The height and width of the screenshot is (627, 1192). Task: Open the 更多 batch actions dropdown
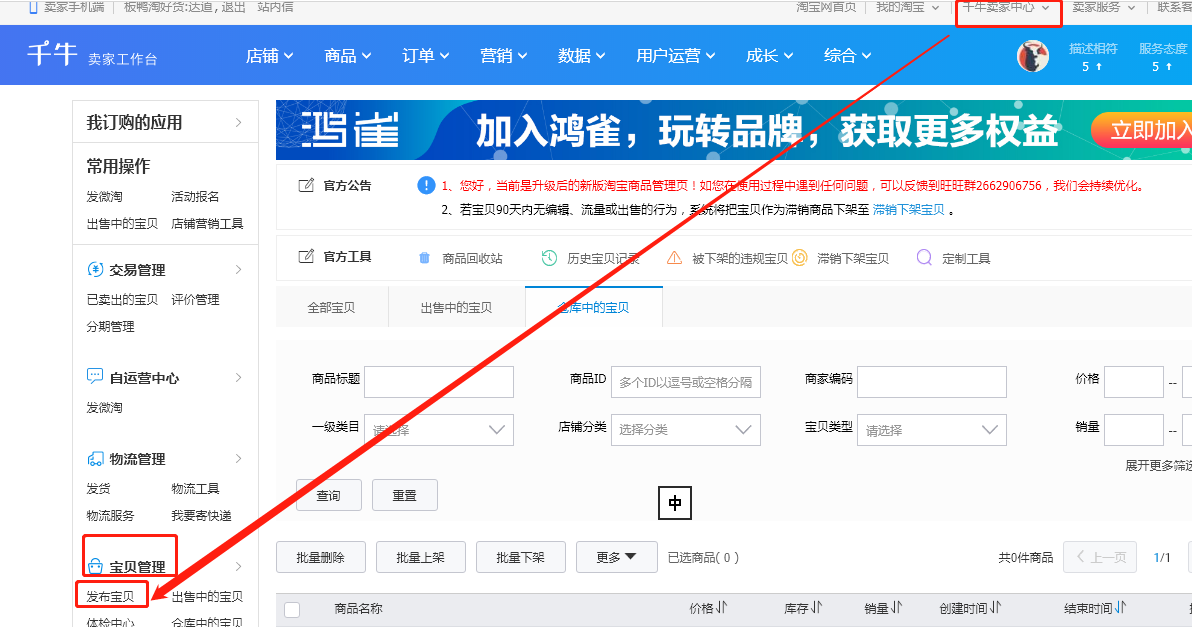617,557
